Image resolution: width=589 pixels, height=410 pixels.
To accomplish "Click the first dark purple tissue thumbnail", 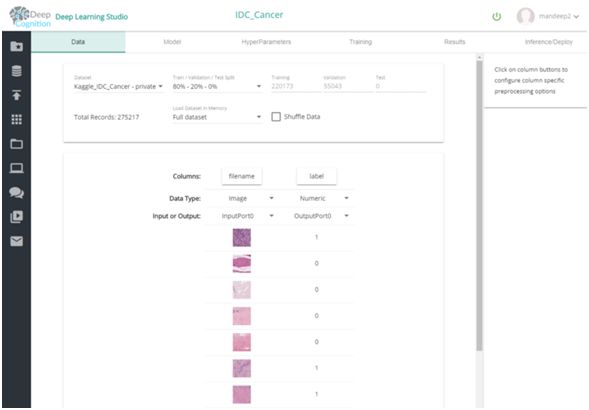I will [242, 238].
